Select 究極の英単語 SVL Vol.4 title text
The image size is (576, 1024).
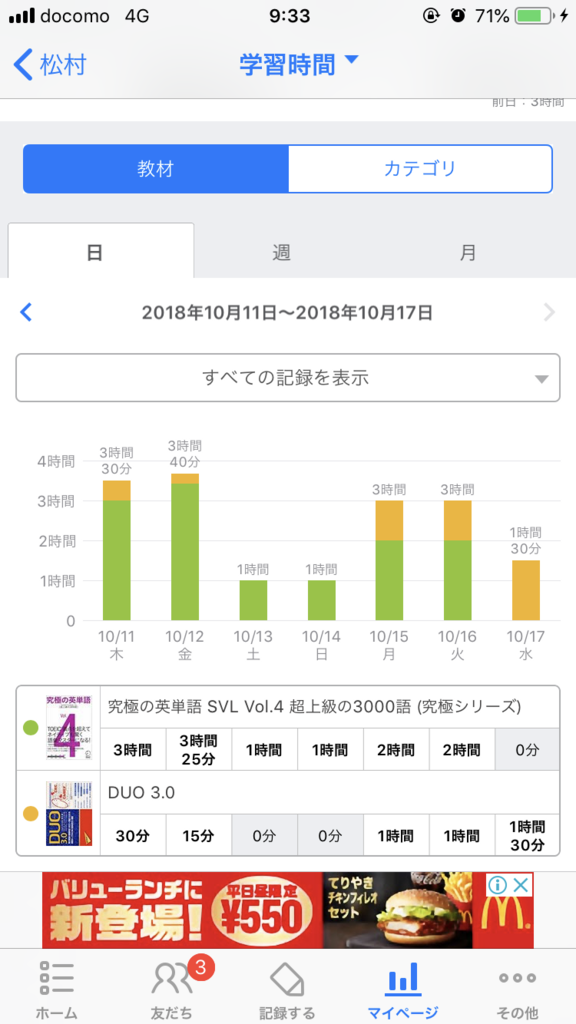[x=315, y=706]
